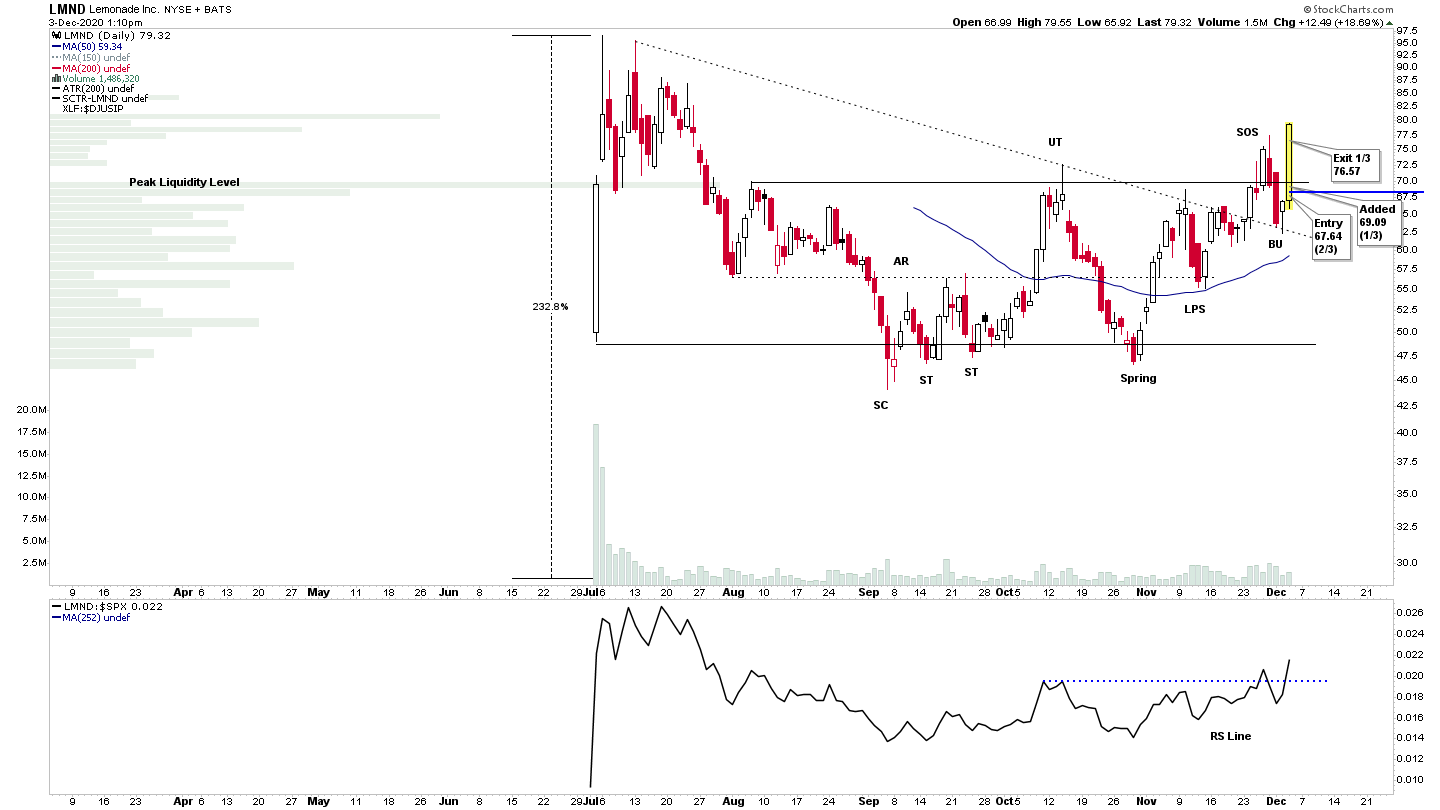This screenshot has height=810, width=1440.
Task: Click the "SC" selling climax annotation
Action: coord(880,405)
